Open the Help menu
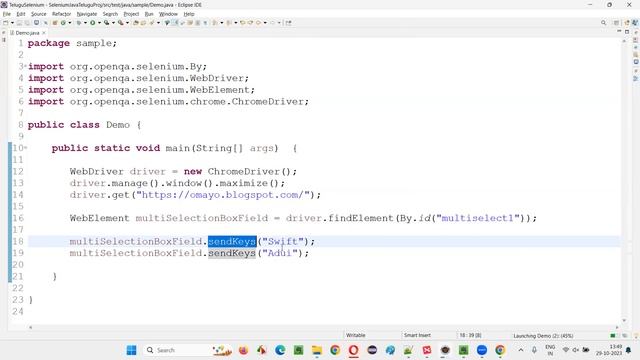The width and height of the screenshot is (640, 360). click(x=189, y=14)
